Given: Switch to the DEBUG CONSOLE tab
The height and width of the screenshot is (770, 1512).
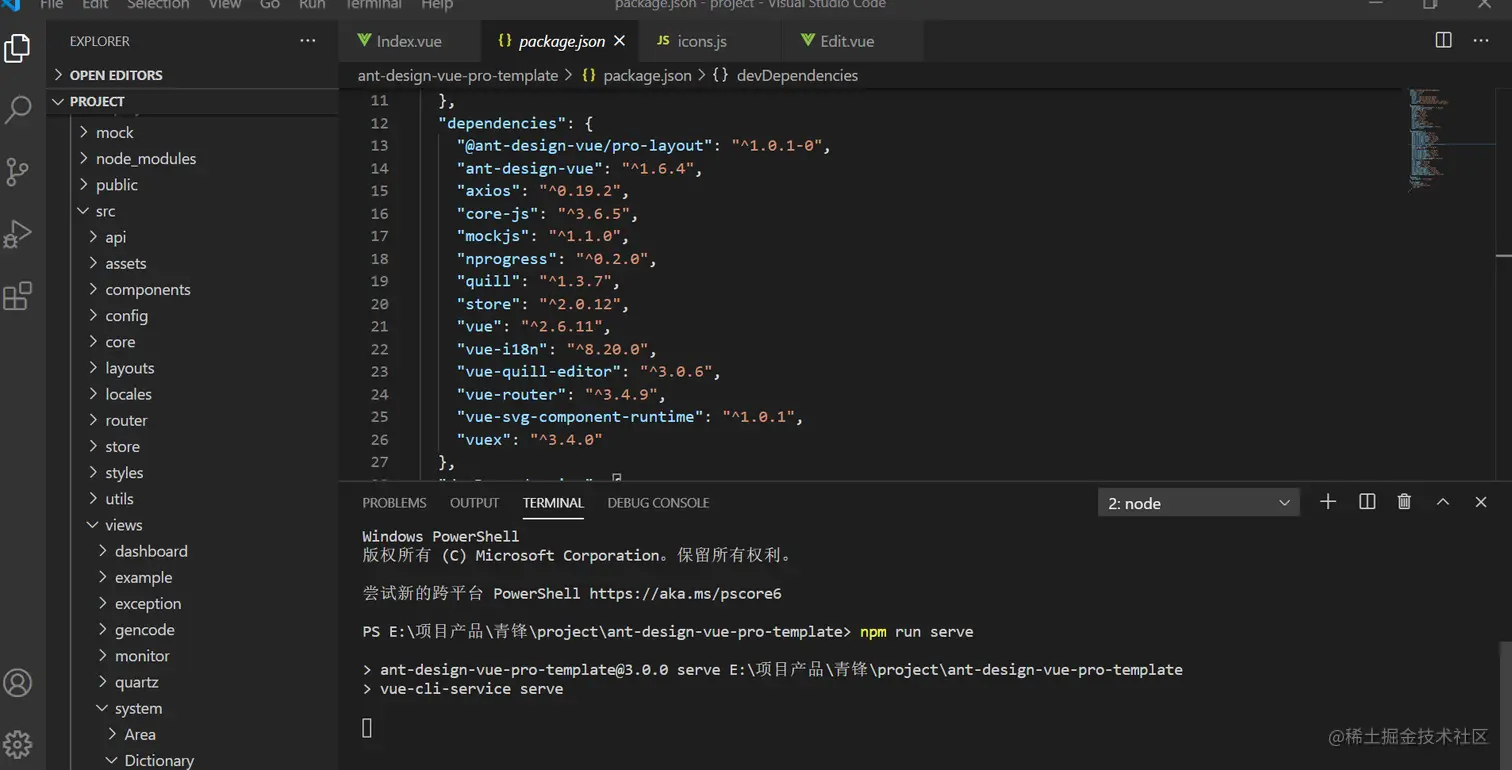Looking at the screenshot, I should (x=658, y=503).
